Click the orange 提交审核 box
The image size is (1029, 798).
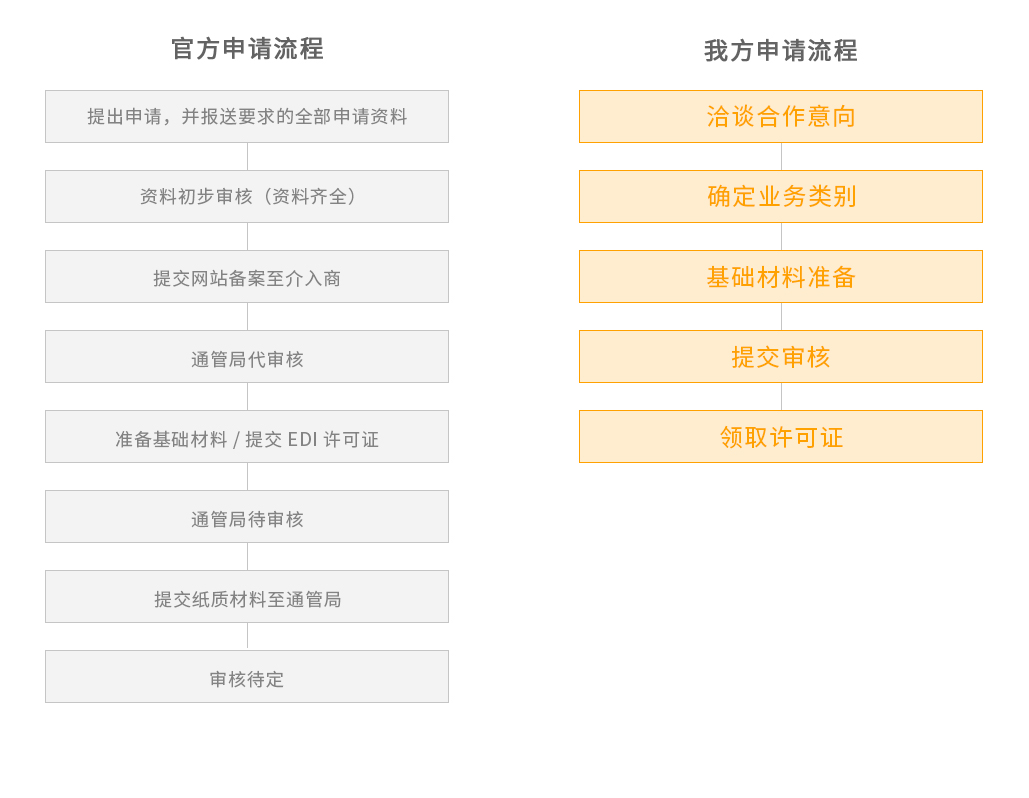point(781,357)
